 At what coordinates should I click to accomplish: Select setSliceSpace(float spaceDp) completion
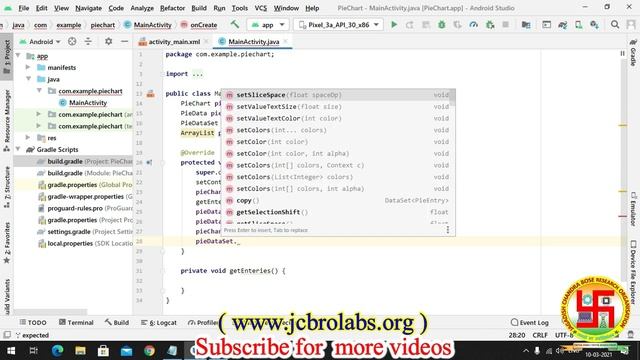(338, 95)
